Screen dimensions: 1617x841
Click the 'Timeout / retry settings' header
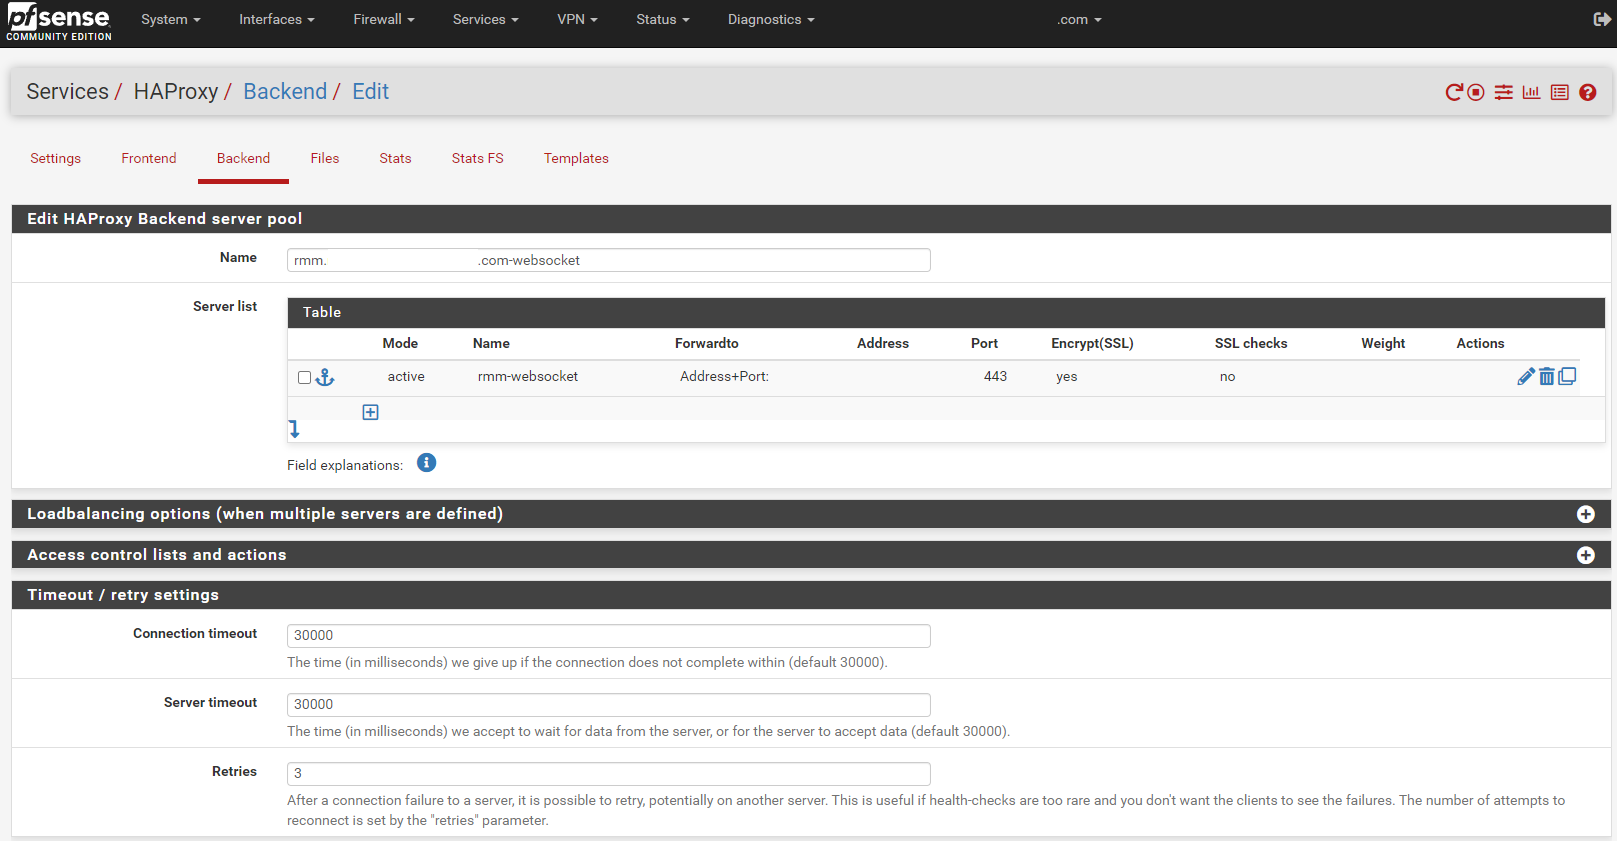tap(811, 595)
